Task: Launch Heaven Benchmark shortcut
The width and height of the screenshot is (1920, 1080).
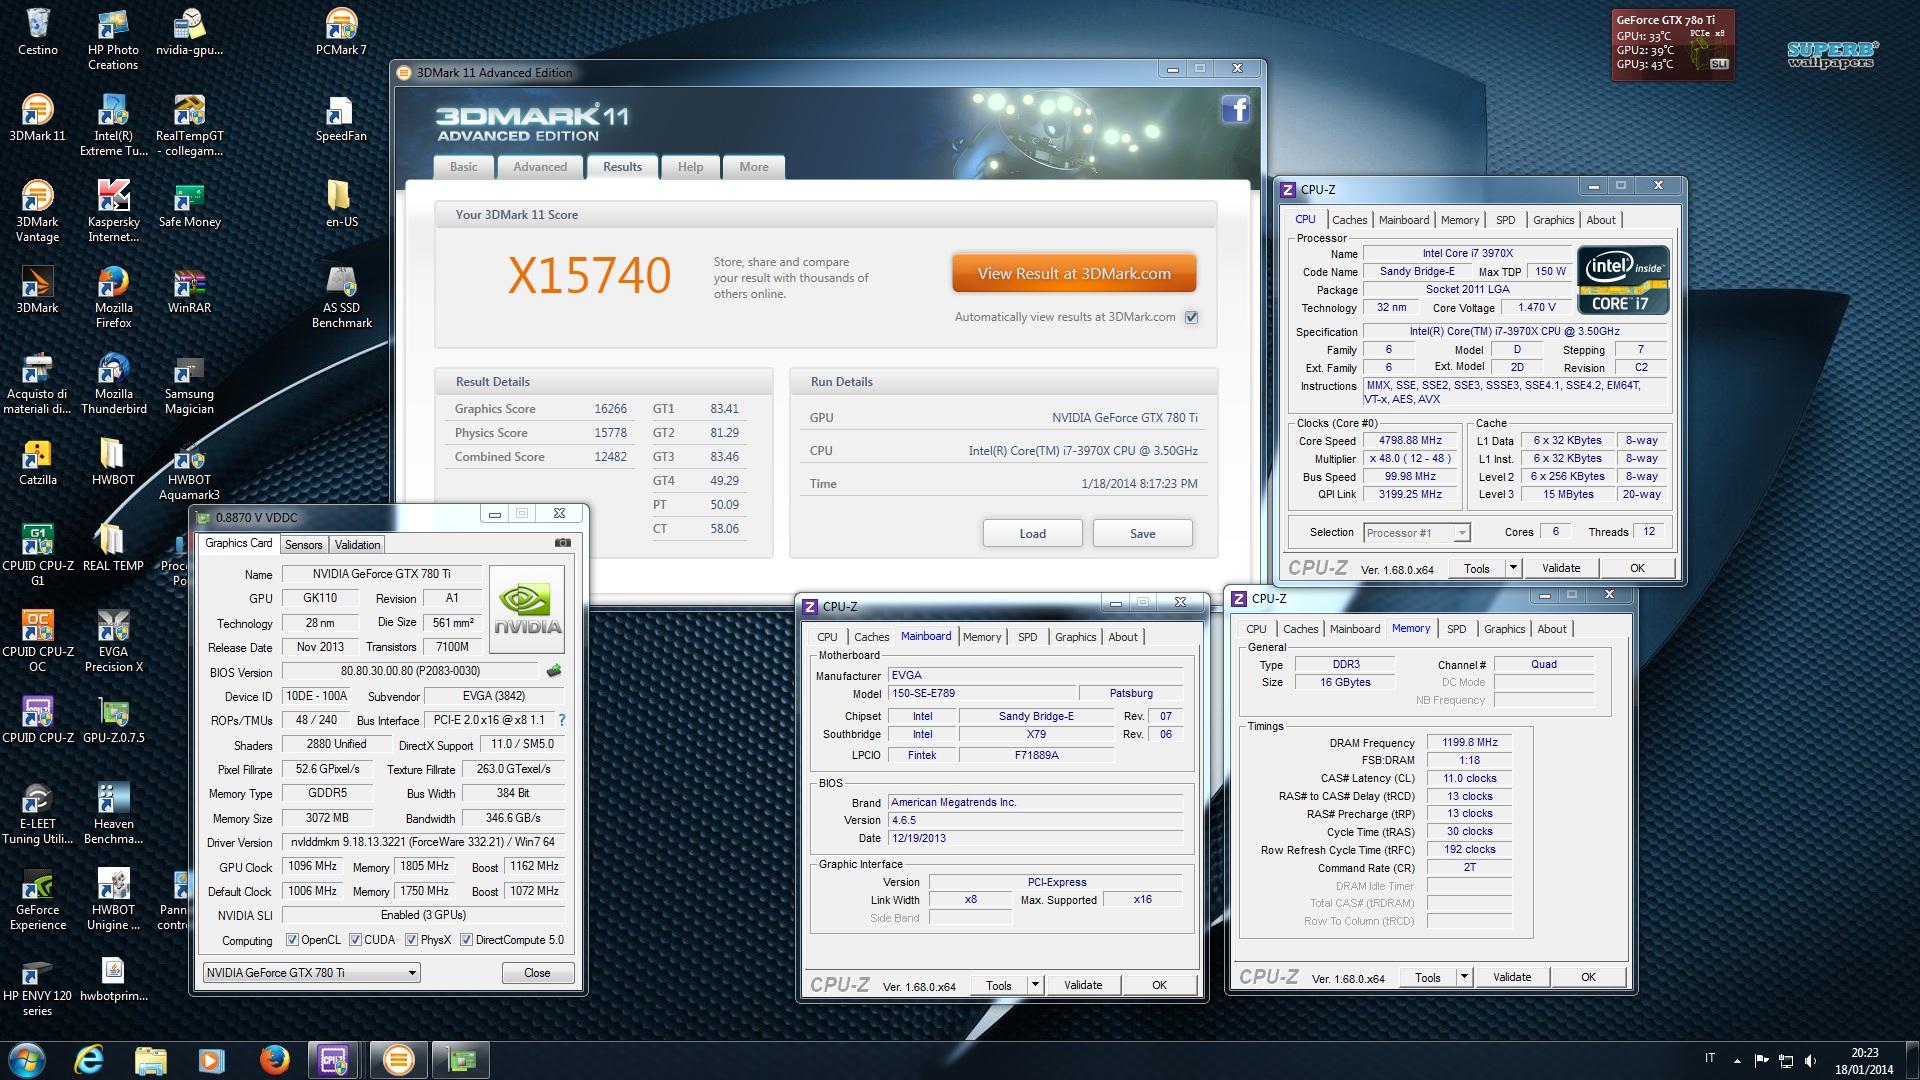Action: pos(113,814)
